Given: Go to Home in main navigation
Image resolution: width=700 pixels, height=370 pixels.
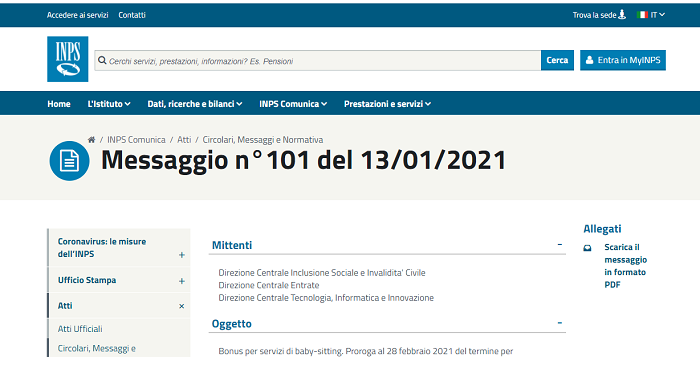Looking at the screenshot, I should pos(59,104).
